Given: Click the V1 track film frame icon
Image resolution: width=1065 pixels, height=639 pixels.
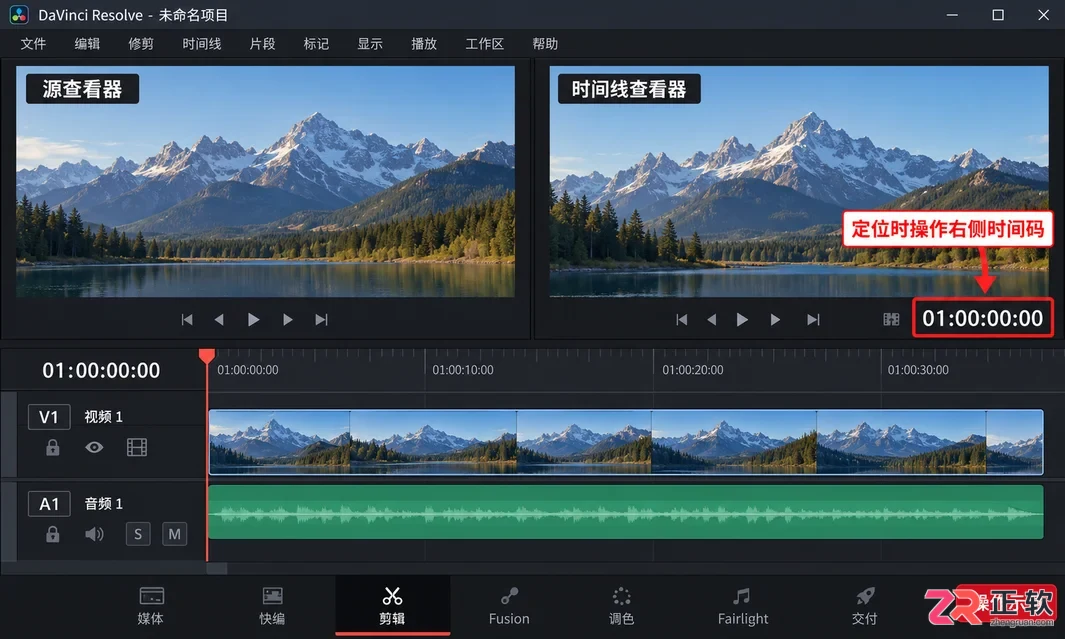Looking at the screenshot, I should click(137, 447).
